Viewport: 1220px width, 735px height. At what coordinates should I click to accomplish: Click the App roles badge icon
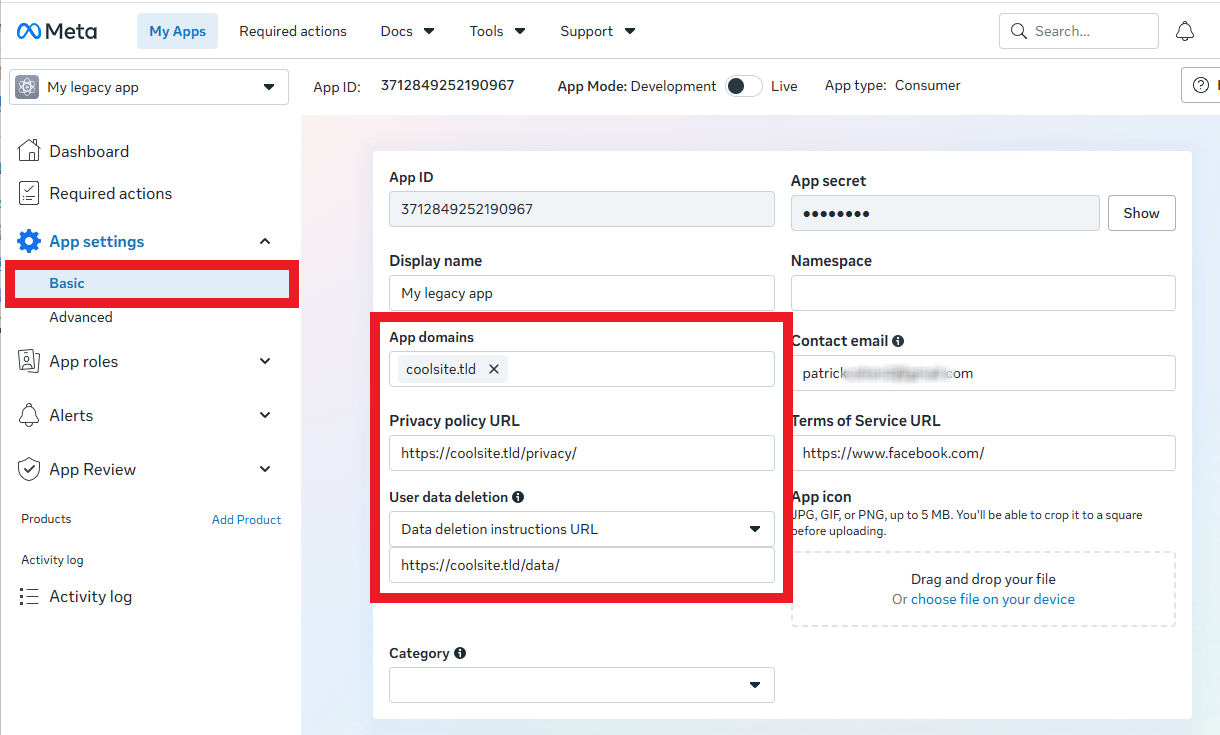point(29,361)
